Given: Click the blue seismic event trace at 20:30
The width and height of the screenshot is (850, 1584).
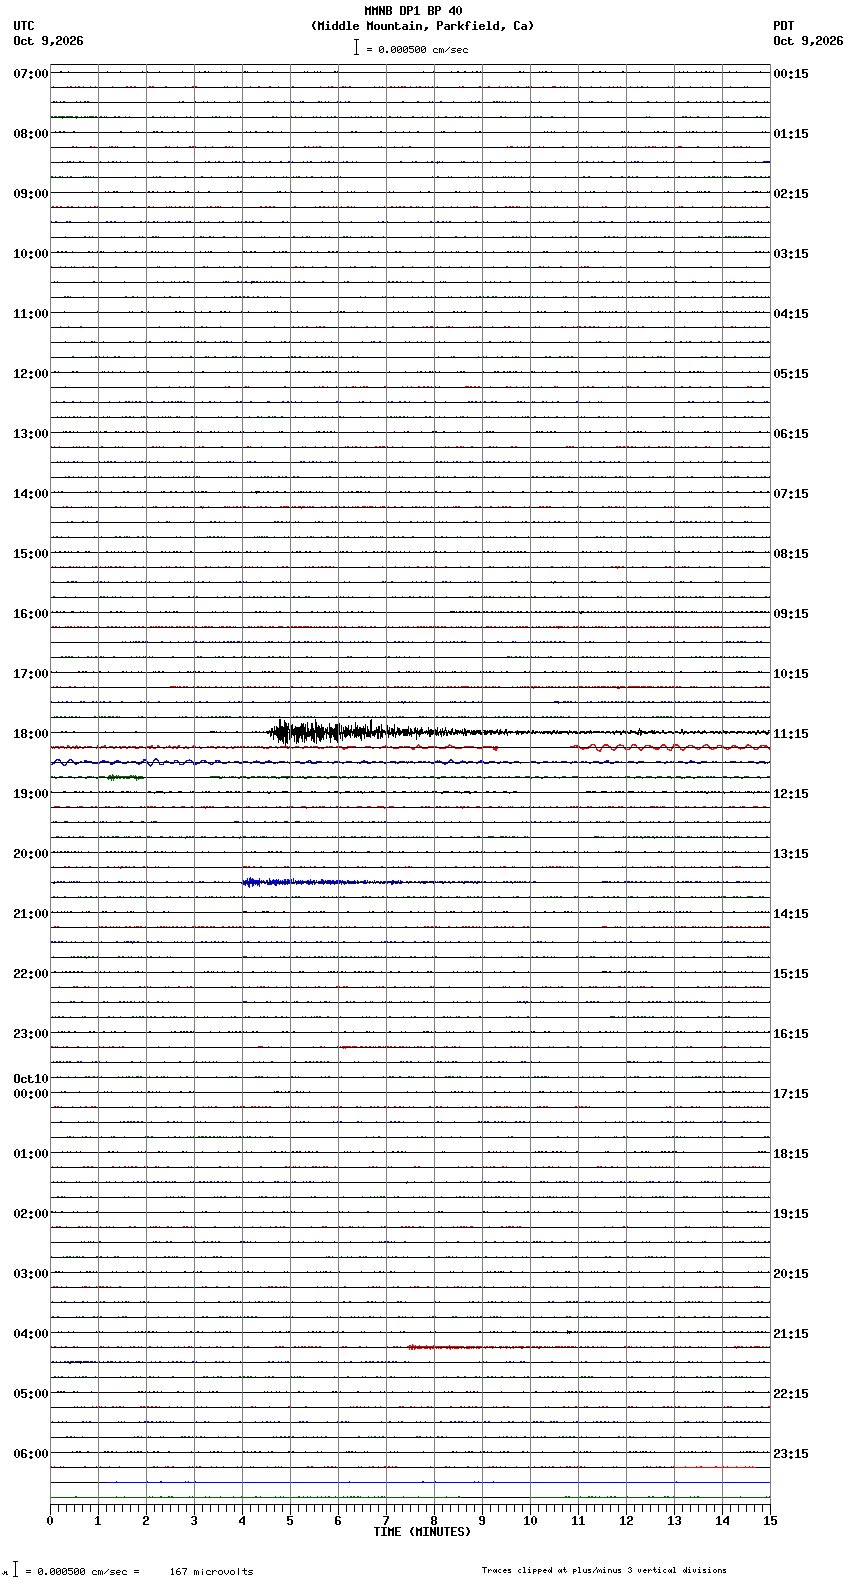Looking at the screenshot, I should (322, 882).
